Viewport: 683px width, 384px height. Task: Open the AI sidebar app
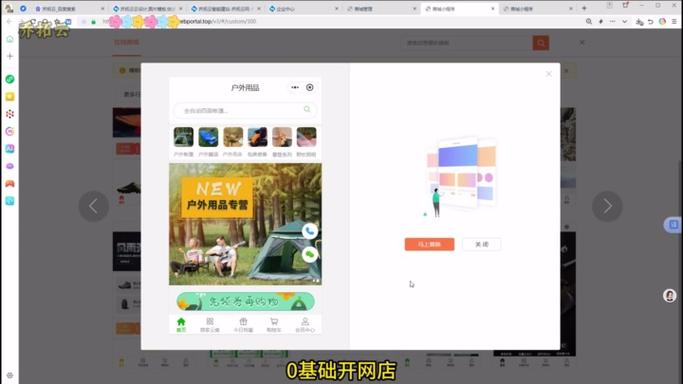[10, 148]
